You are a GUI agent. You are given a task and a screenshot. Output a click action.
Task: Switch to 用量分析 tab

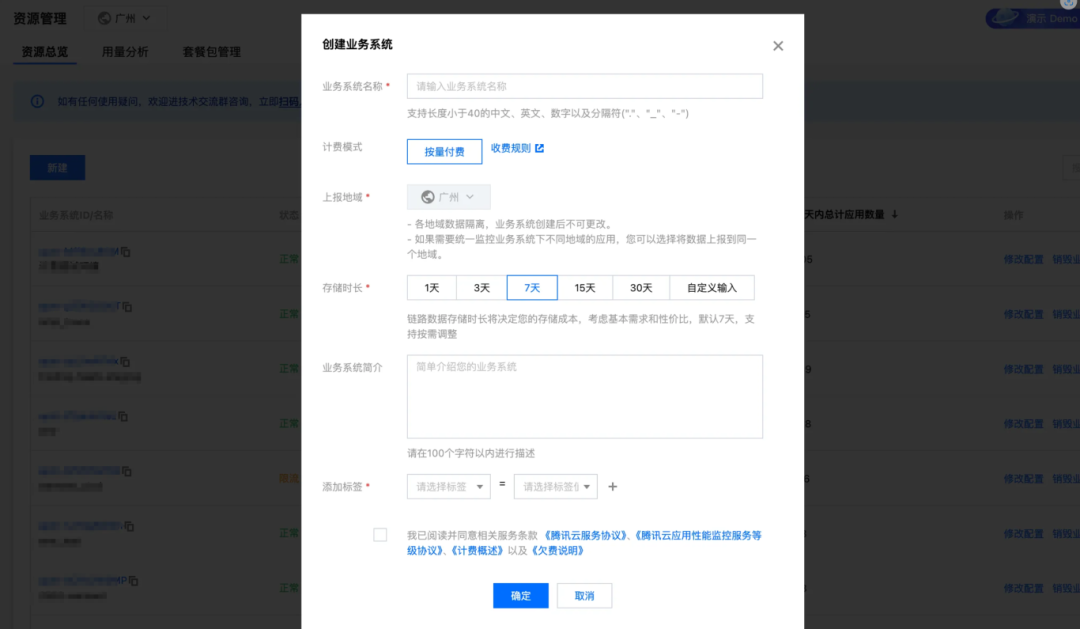pyautogui.click(x=125, y=52)
